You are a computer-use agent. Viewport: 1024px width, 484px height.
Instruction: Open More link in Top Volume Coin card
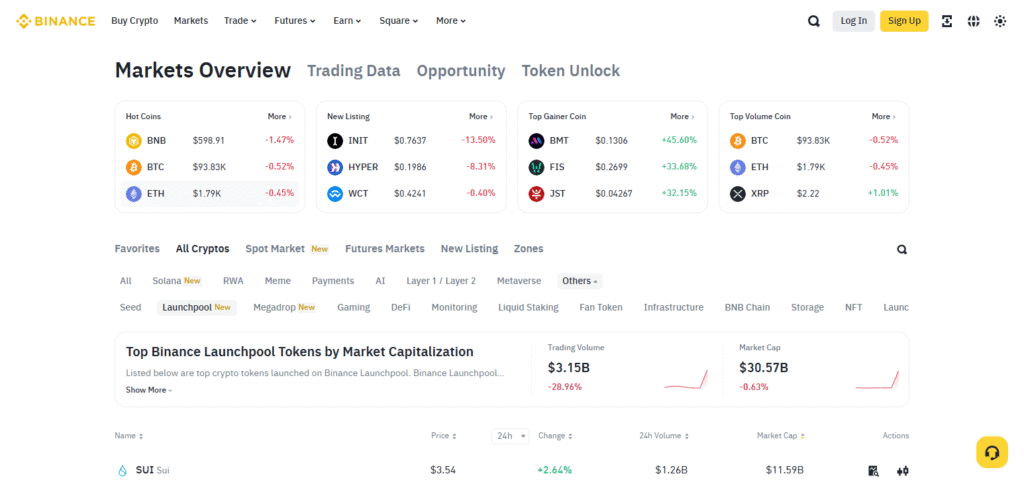coord(884,116)
